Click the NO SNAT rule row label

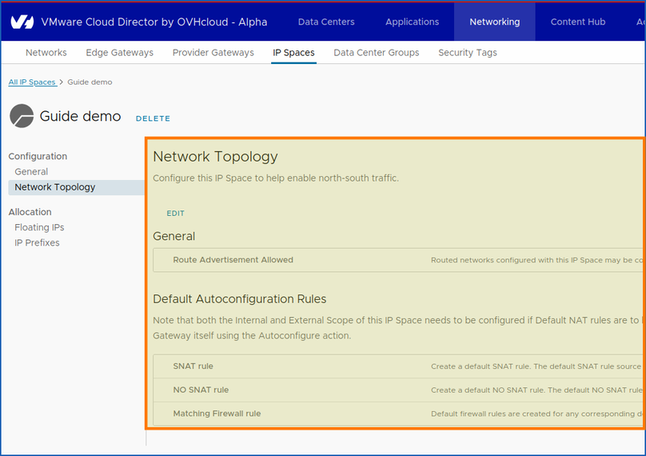point(201,390)
